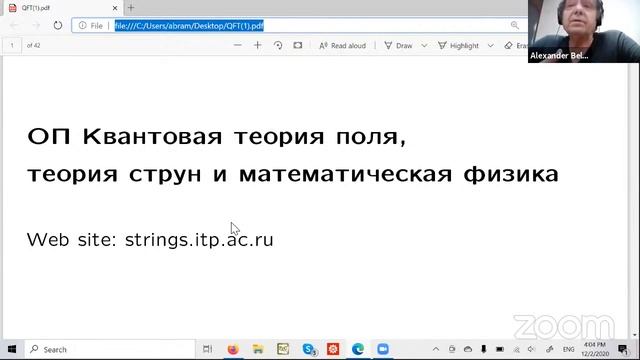The width and height of the screenshot is (640, 360).
Task: Open the TeX editor taskbar icon
Action: point(283,349)
